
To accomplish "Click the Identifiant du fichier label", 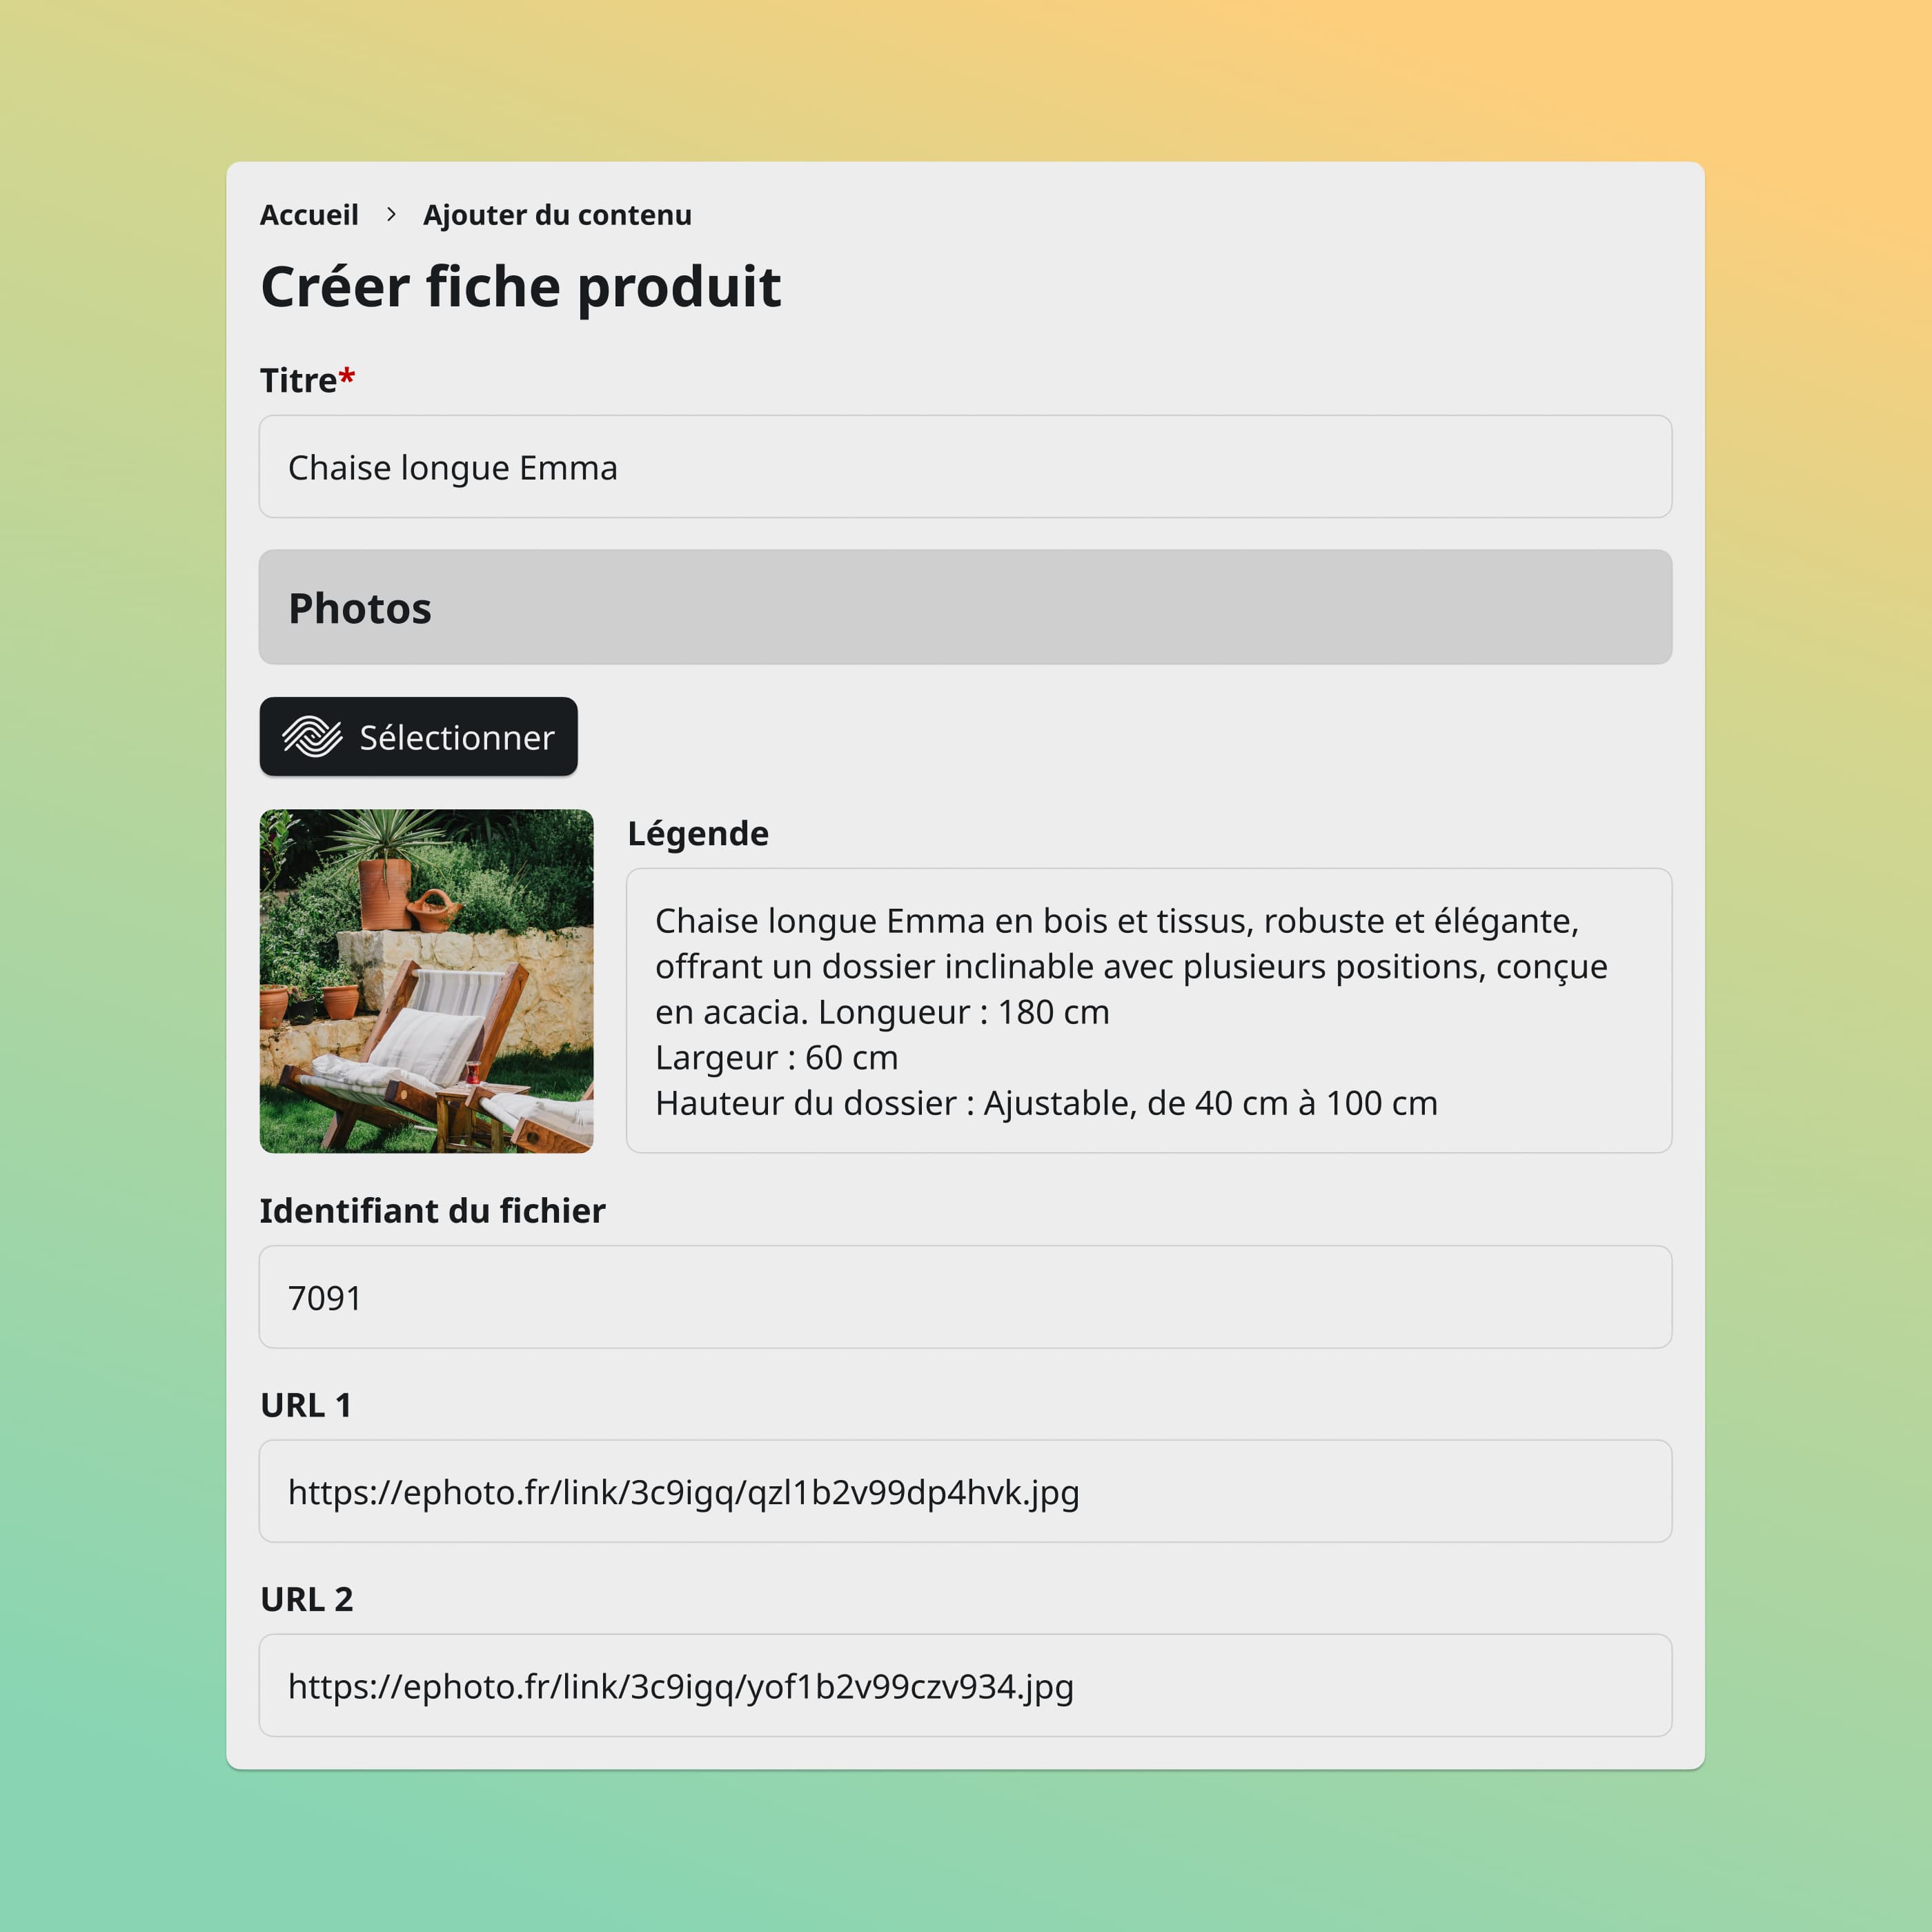I will pos(432,1210).
